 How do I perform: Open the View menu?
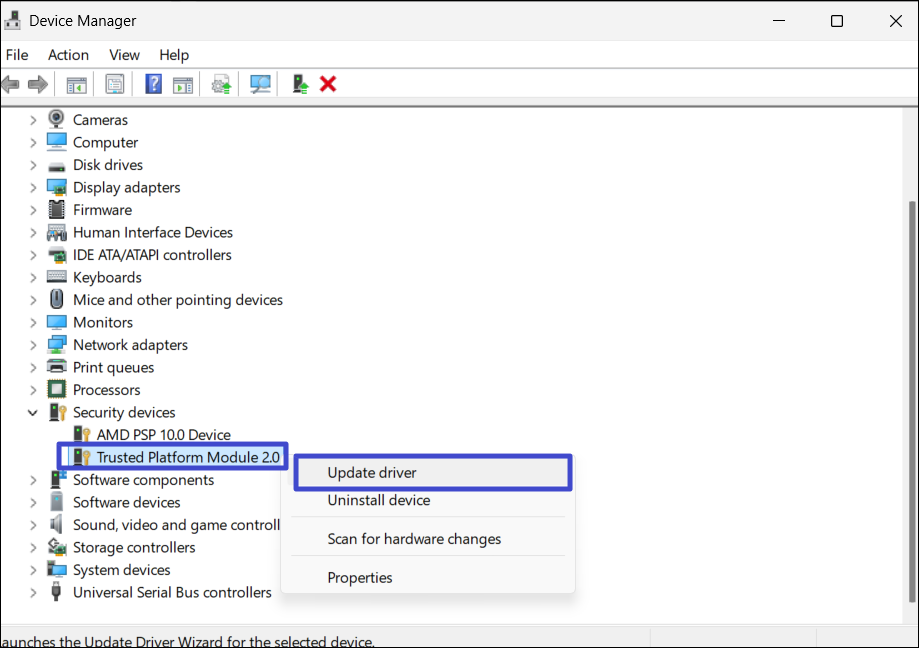coord(124,55)
